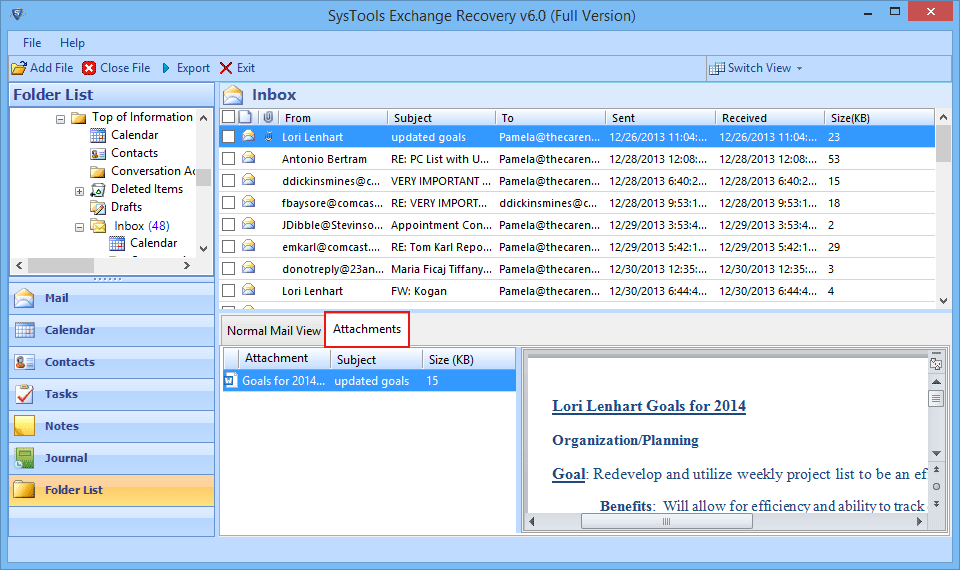Click the Mail envelope icon in the left navigation pane
The width and height of the screenshot is (960, 570).
click(x=24, y=298)
